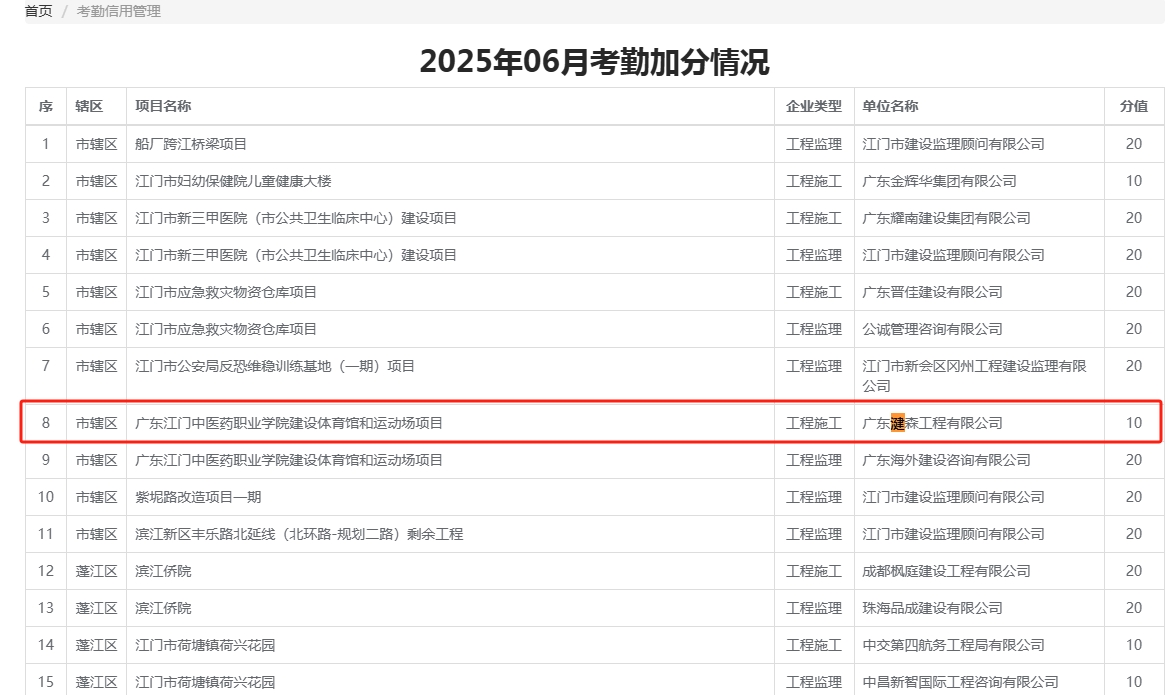
Task: Select the row 14 project 江门市荷塘镇荷兴花园
Action: [206, 645]
